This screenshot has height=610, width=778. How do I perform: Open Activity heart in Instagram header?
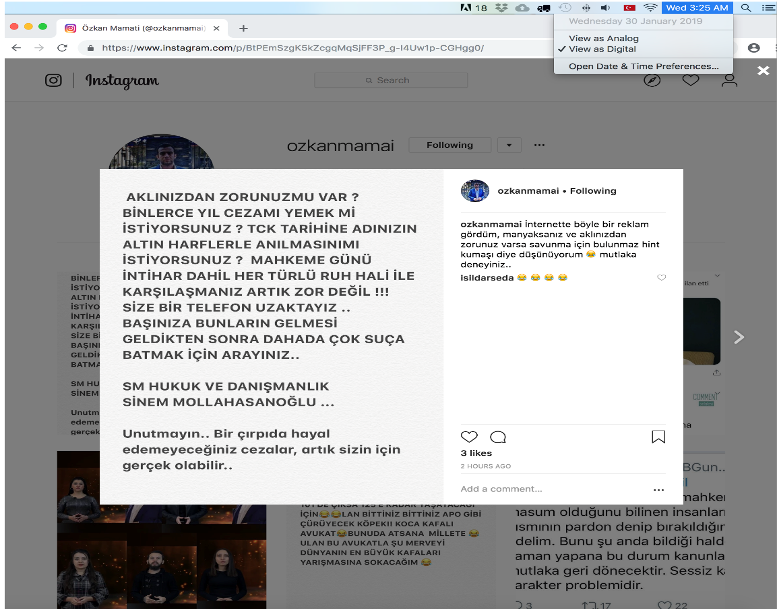(x=690, y=80)
